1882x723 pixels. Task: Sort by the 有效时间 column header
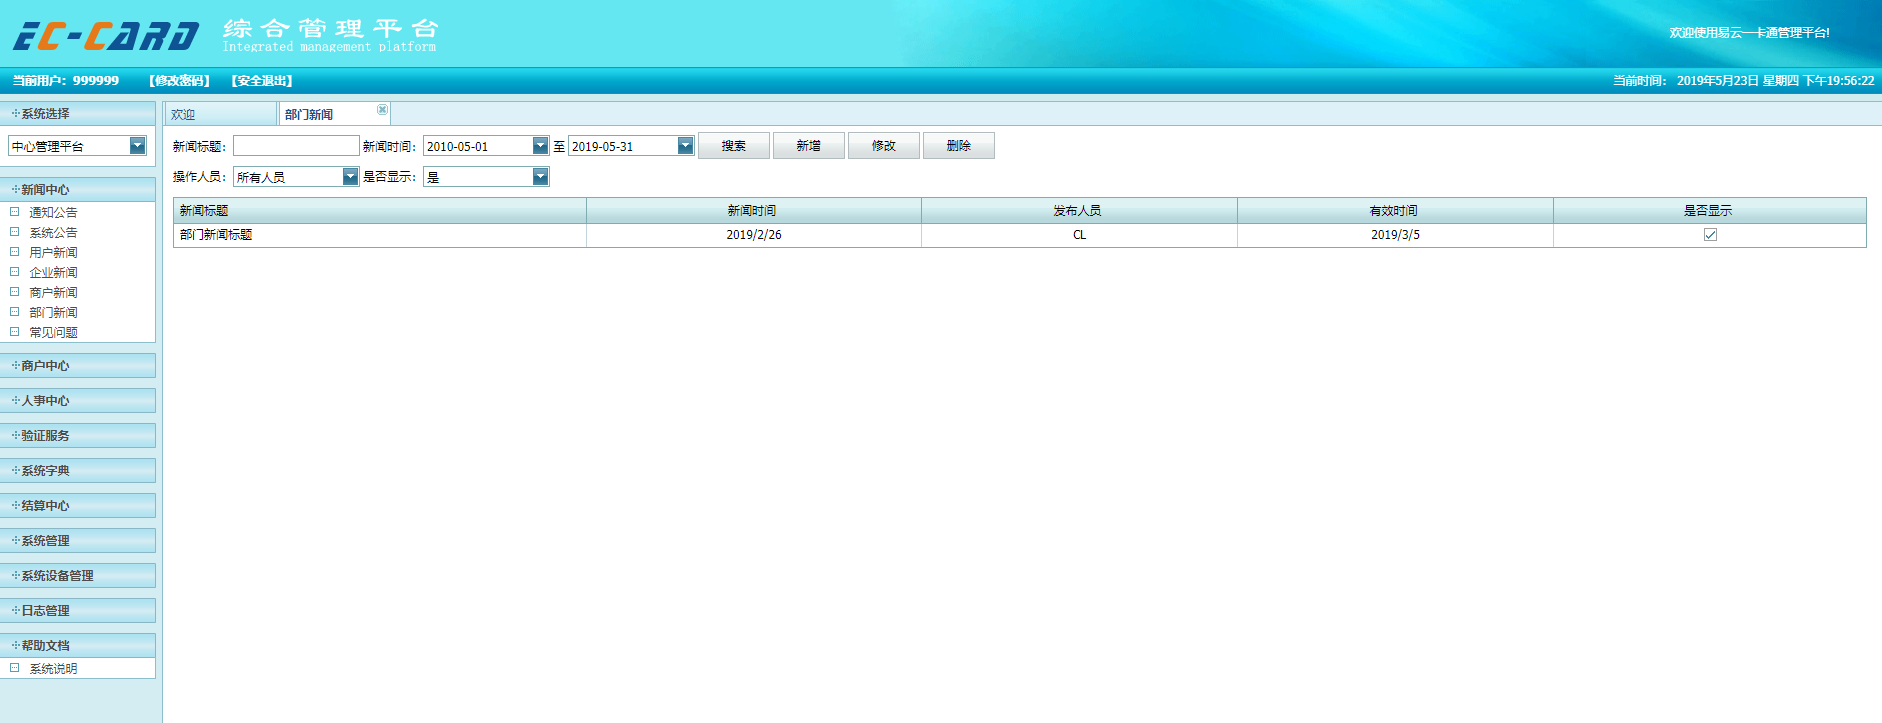click(x=1395, y=210)
